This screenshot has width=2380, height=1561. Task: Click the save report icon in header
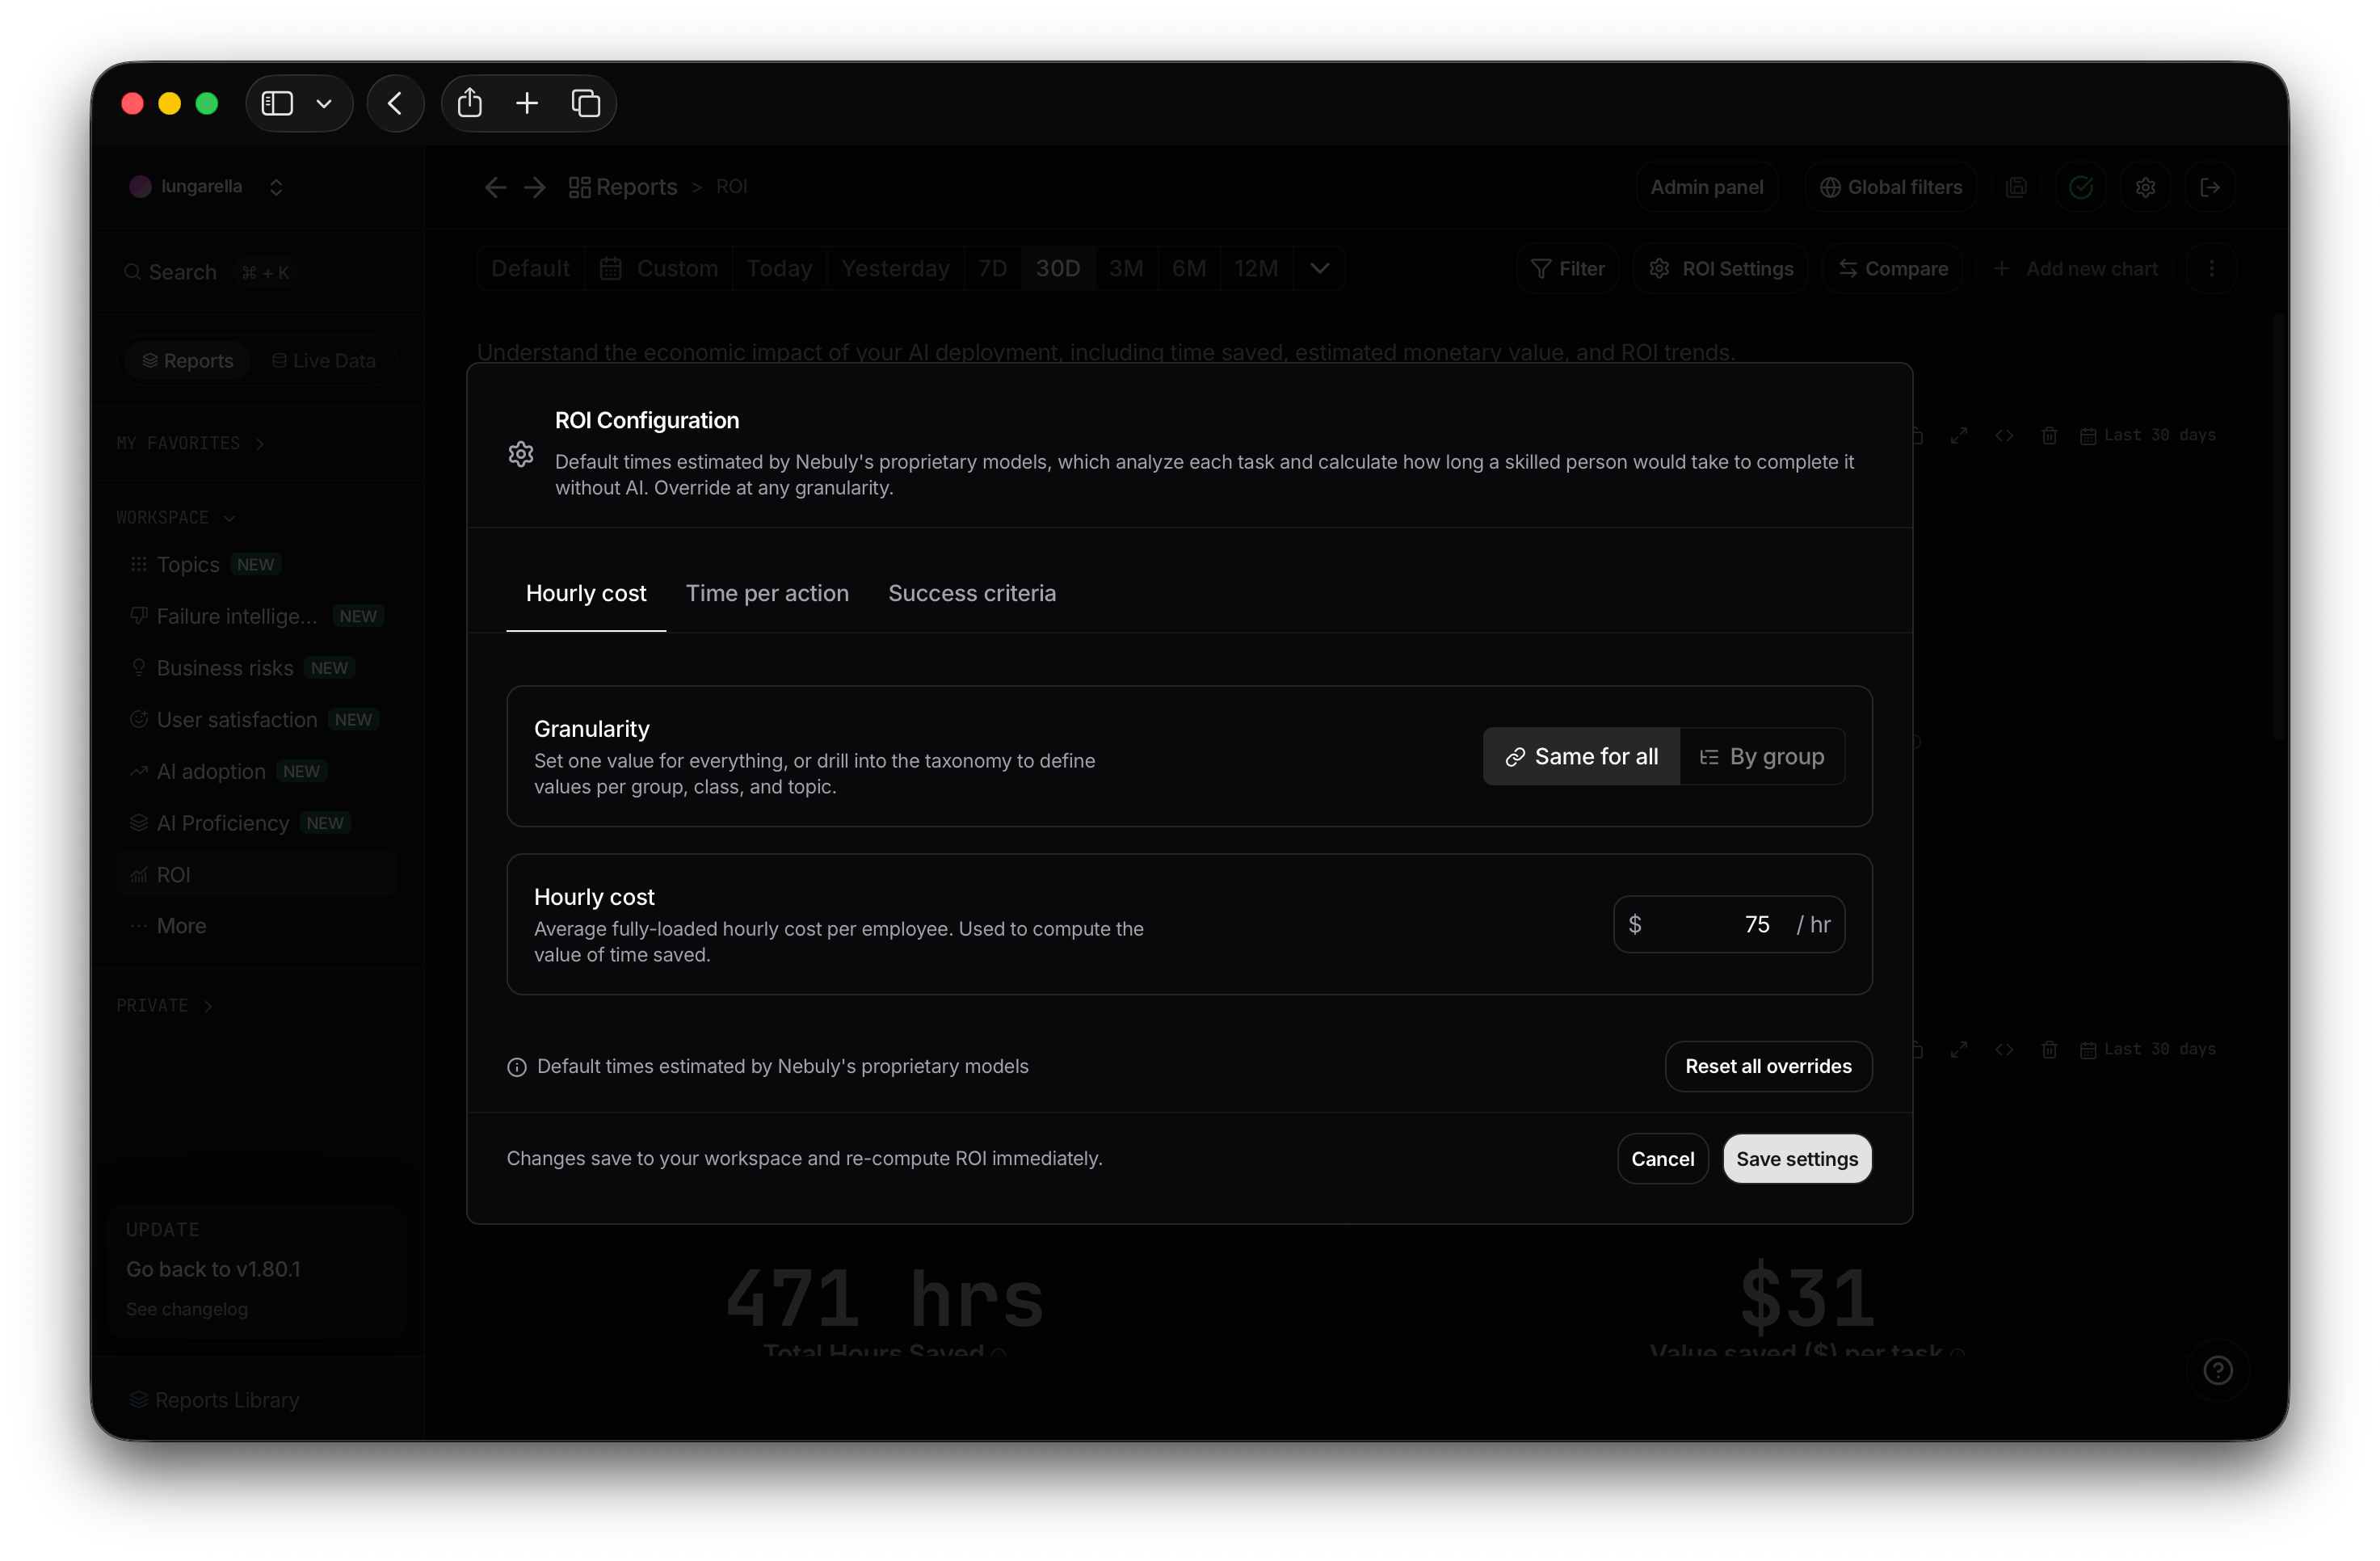pyautogui.click(x=2017, y=187)
